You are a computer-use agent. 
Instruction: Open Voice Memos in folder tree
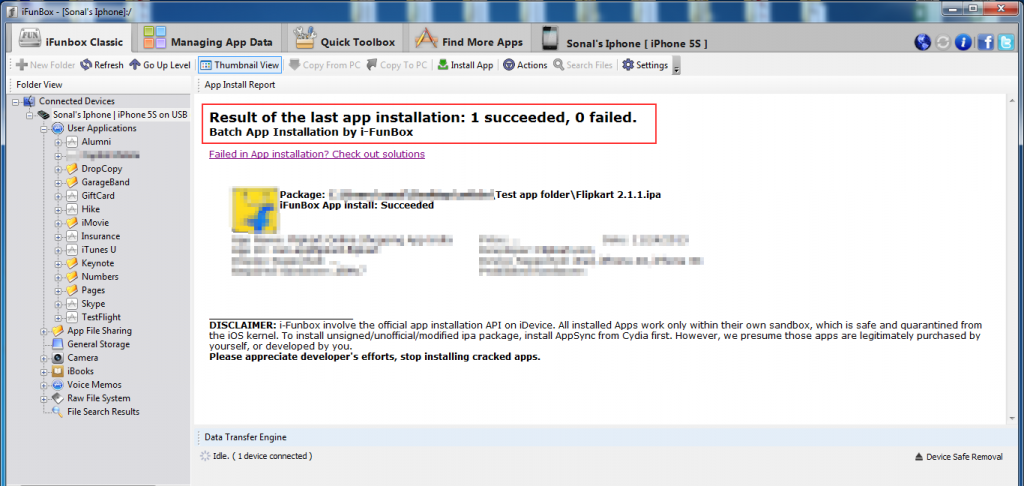[x=94, y=385]
